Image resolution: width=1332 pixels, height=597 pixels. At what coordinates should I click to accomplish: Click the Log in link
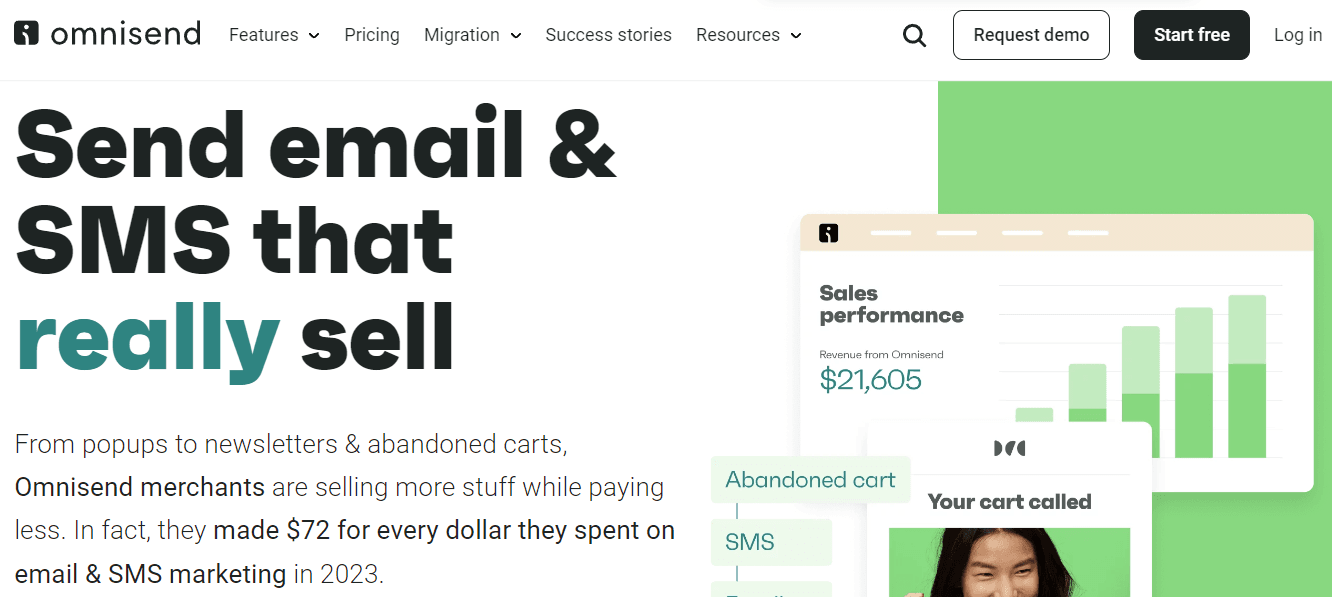click(1297, 35)
